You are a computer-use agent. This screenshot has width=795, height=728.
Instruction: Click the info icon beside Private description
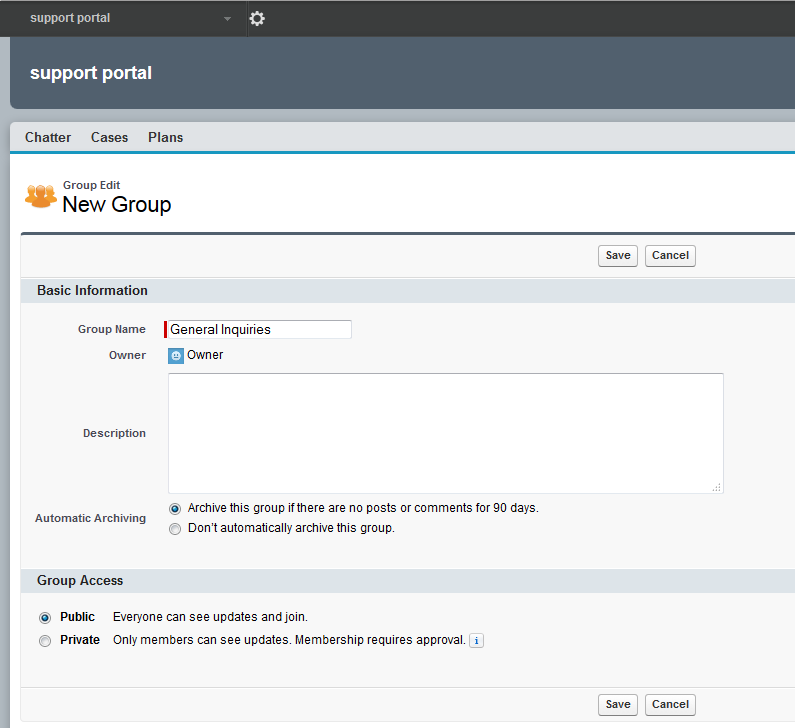pos(476,641)
